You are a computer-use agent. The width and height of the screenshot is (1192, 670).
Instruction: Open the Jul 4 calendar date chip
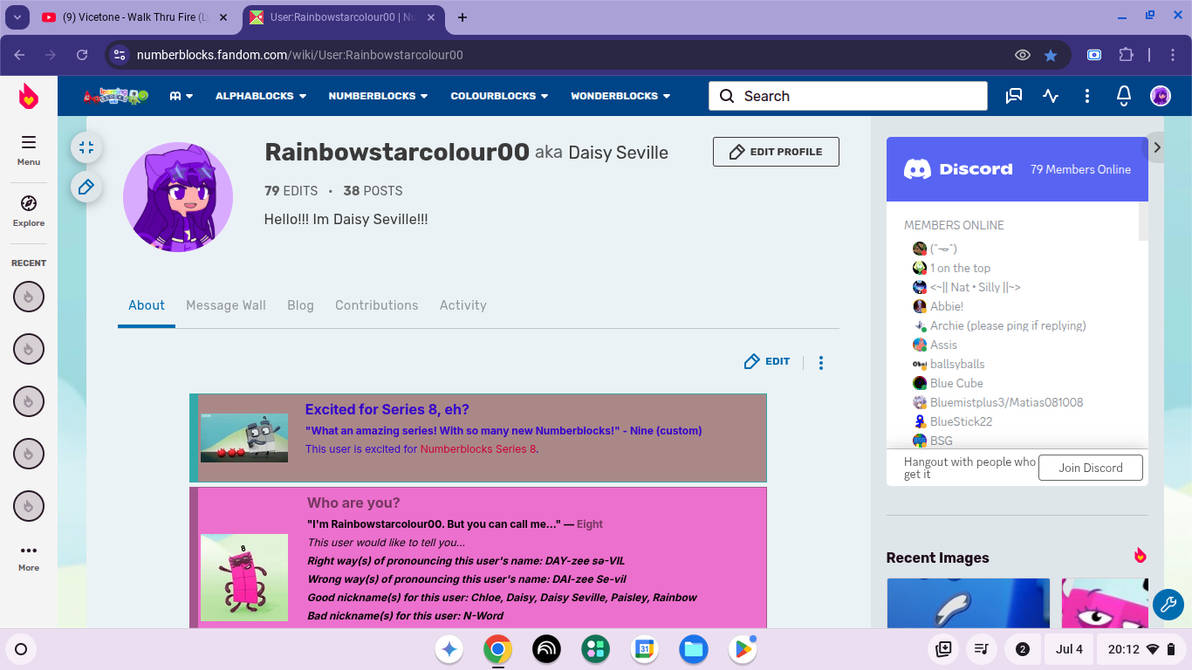(x=1069, y=649)
